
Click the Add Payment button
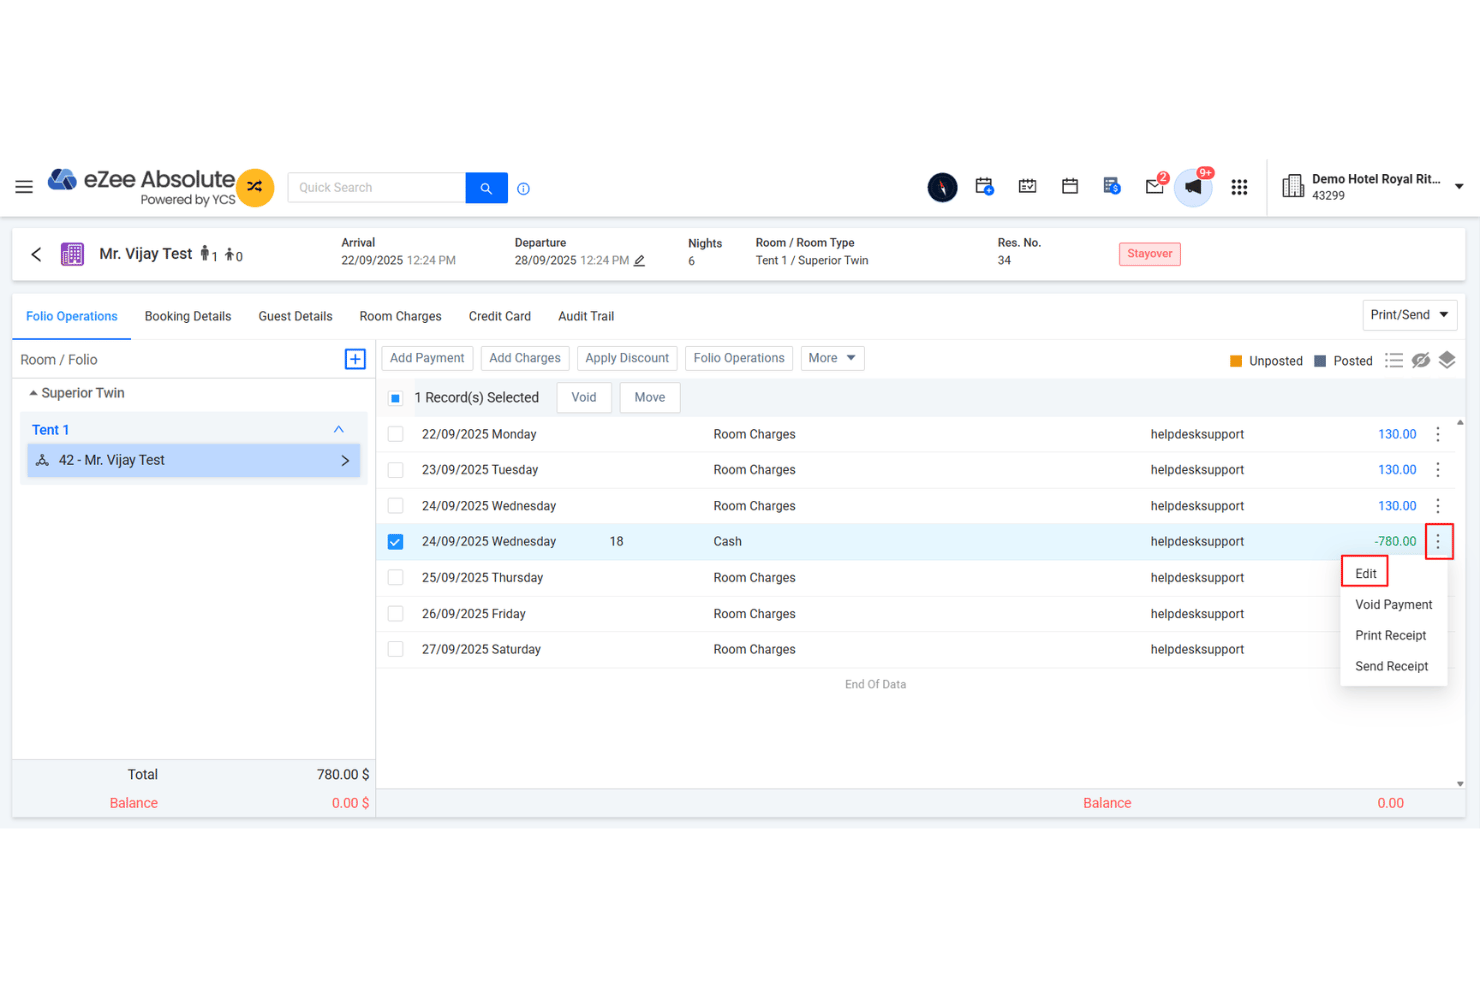[x=427, y=358]
